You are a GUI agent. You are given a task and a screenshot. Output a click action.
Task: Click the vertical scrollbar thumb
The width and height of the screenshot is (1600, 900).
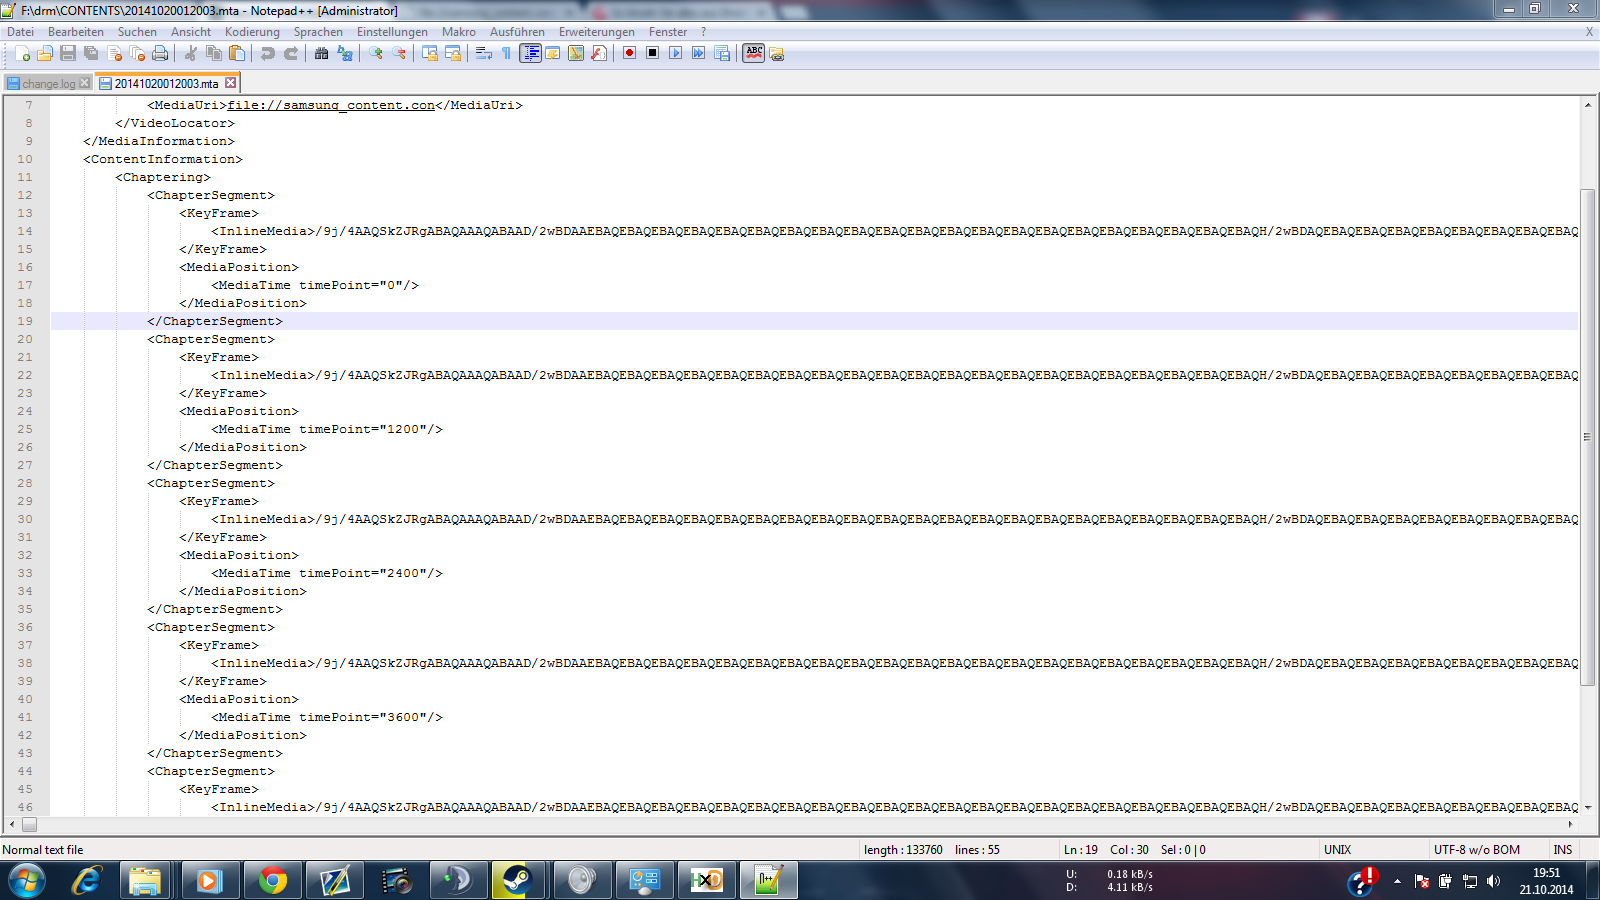pyautogui.click(x=1587, y=437)
